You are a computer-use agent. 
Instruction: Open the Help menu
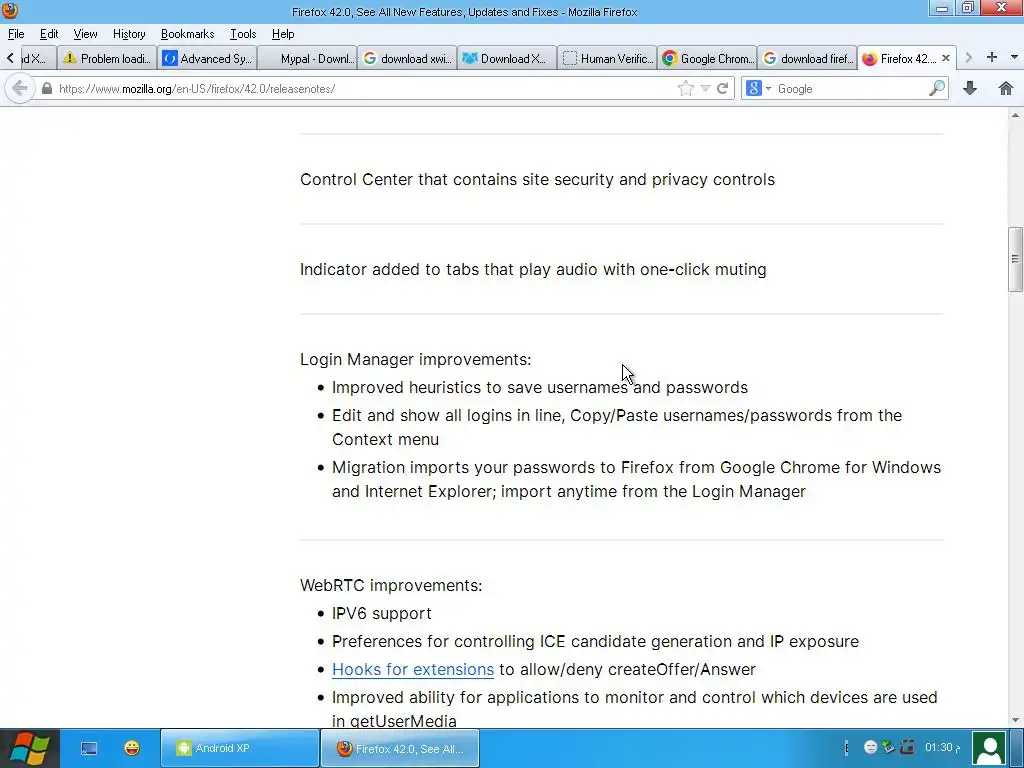283,34
